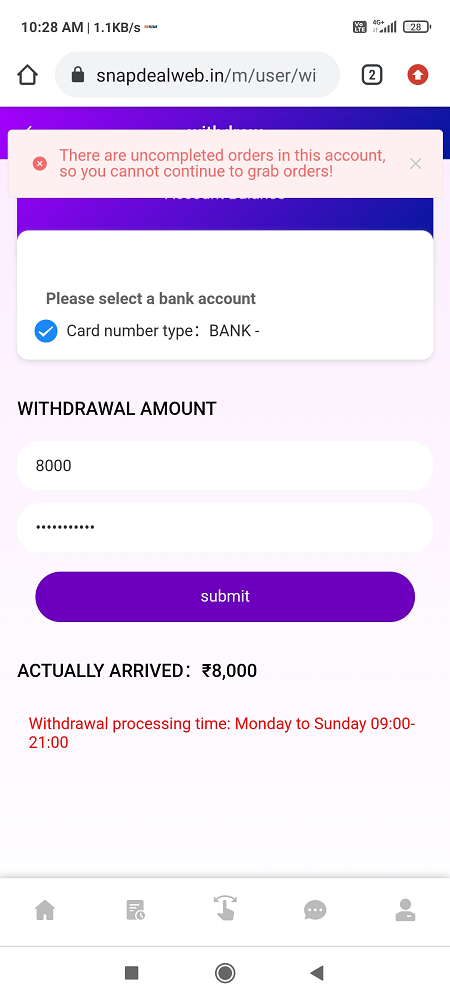Screen dimensions: 450x1000
Task: Tap the red browser update arrow icon
Action: click(417, 75)
